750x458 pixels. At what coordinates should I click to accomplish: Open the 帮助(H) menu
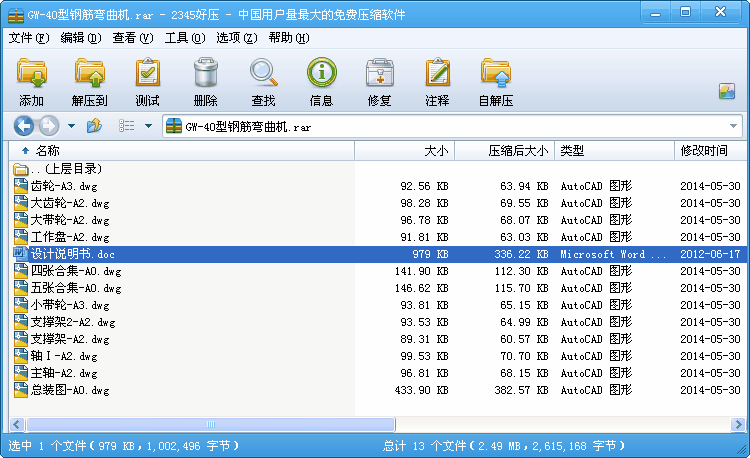[288, 38]
